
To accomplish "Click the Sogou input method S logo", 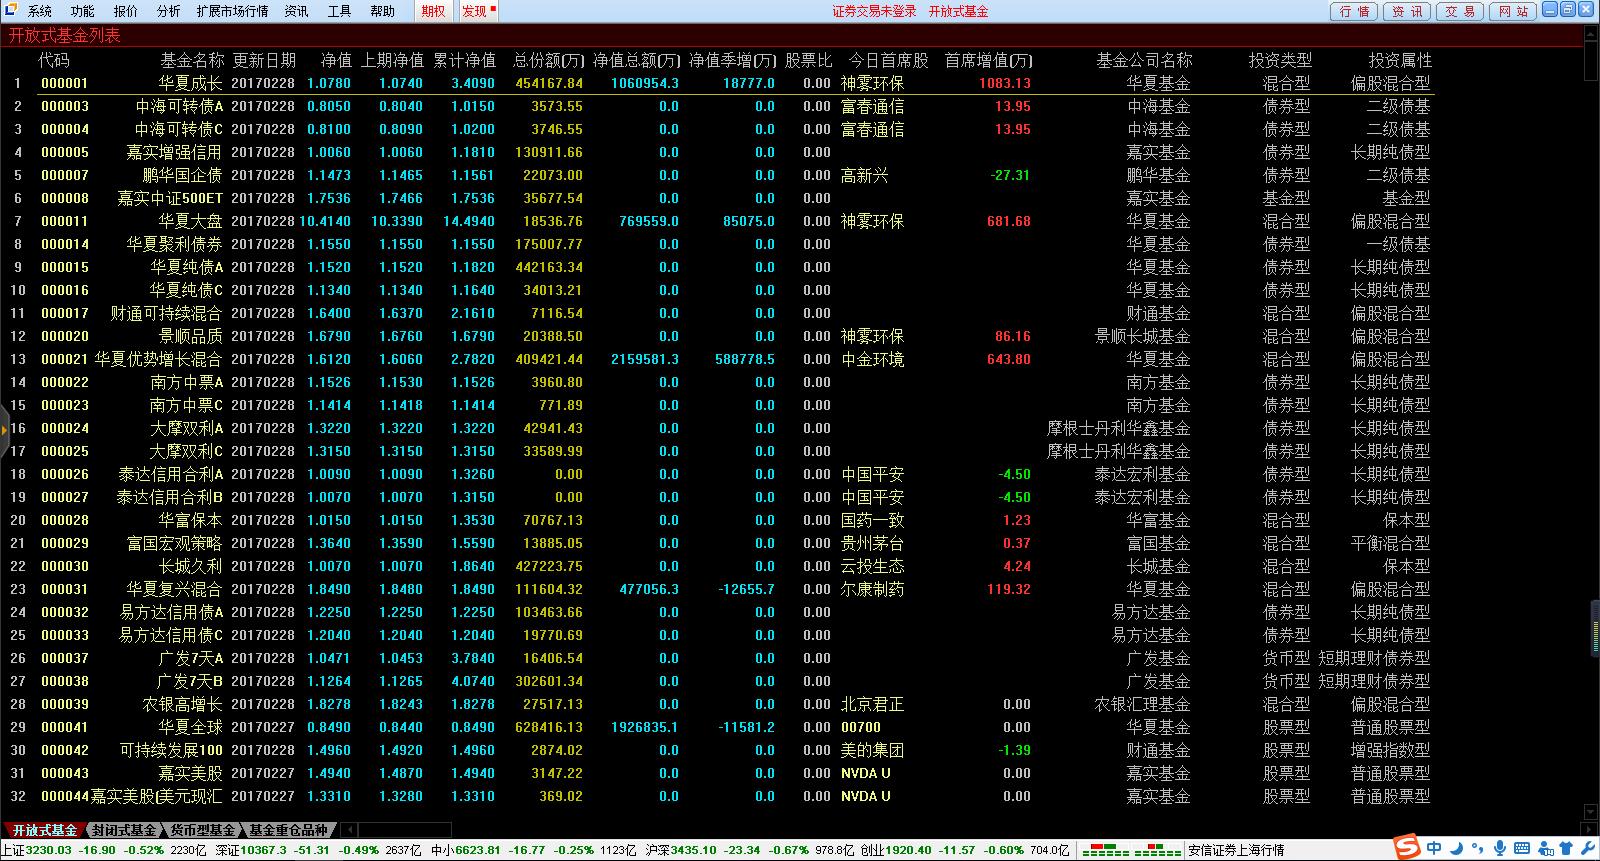I will [1408, 849].
